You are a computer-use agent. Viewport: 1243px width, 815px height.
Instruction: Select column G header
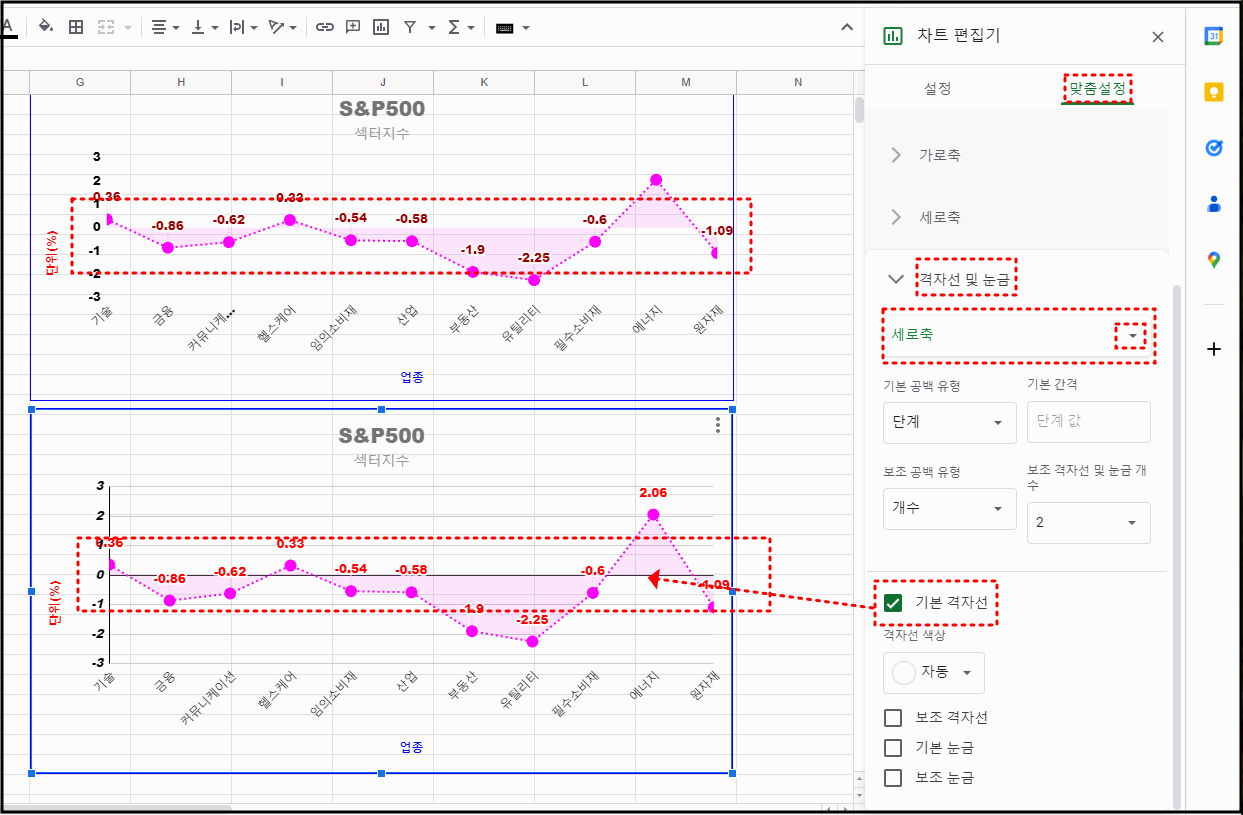tap(80, 82)
